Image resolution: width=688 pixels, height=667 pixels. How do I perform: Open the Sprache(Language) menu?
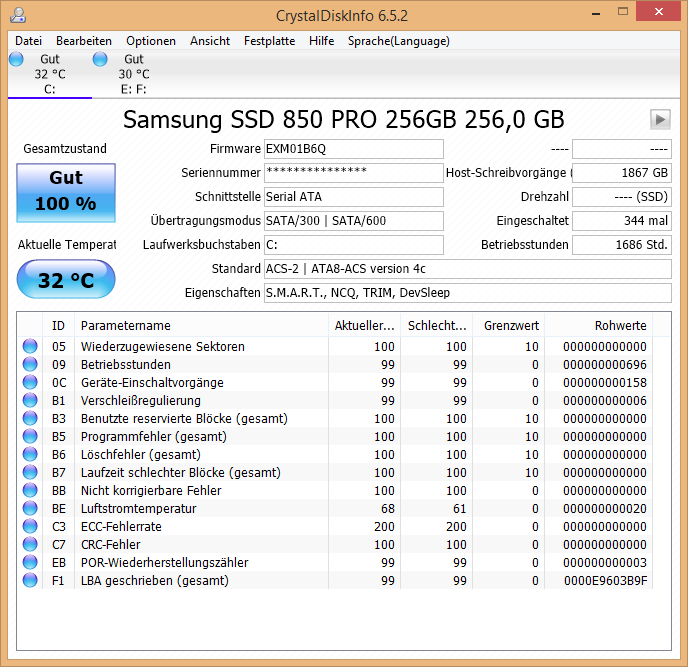pos(398,41)
